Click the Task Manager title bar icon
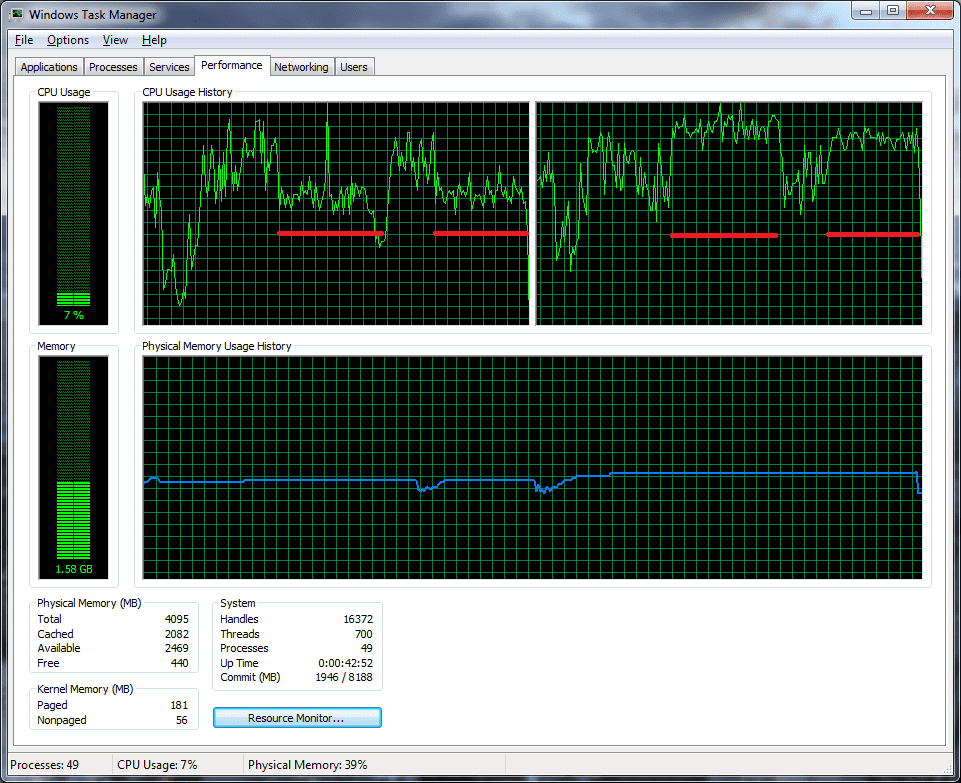This screenshot has width=961, height=783. pyautogui.click(x=17, y=13)
